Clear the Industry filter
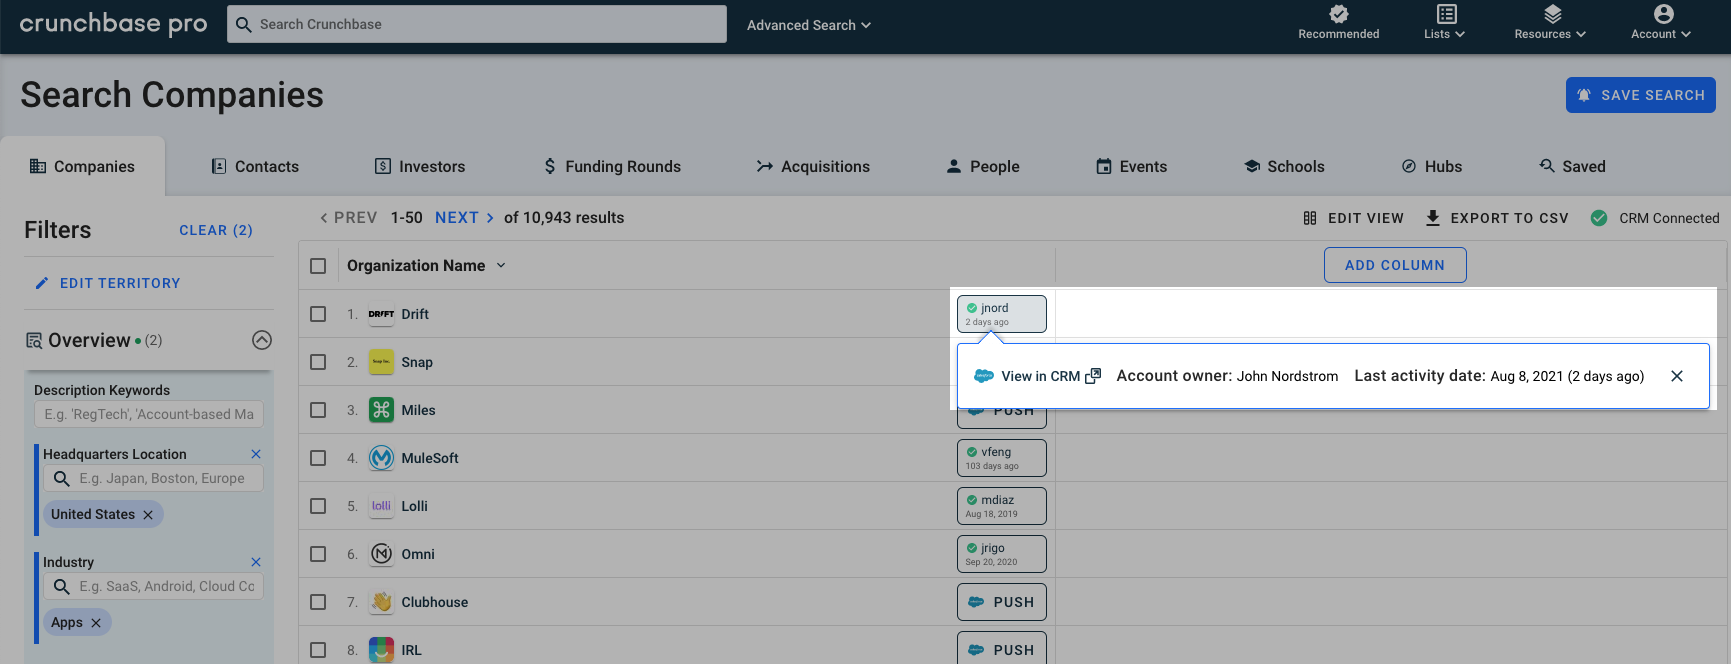 (x=256, y=562)
